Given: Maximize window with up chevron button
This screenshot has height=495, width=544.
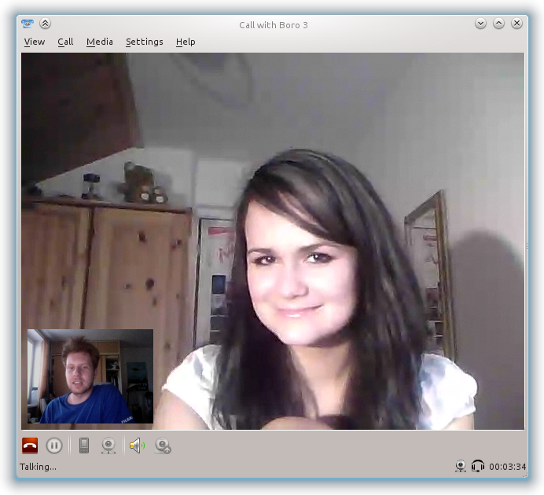Looking at the screenshot, I should (x=499, y=24).
